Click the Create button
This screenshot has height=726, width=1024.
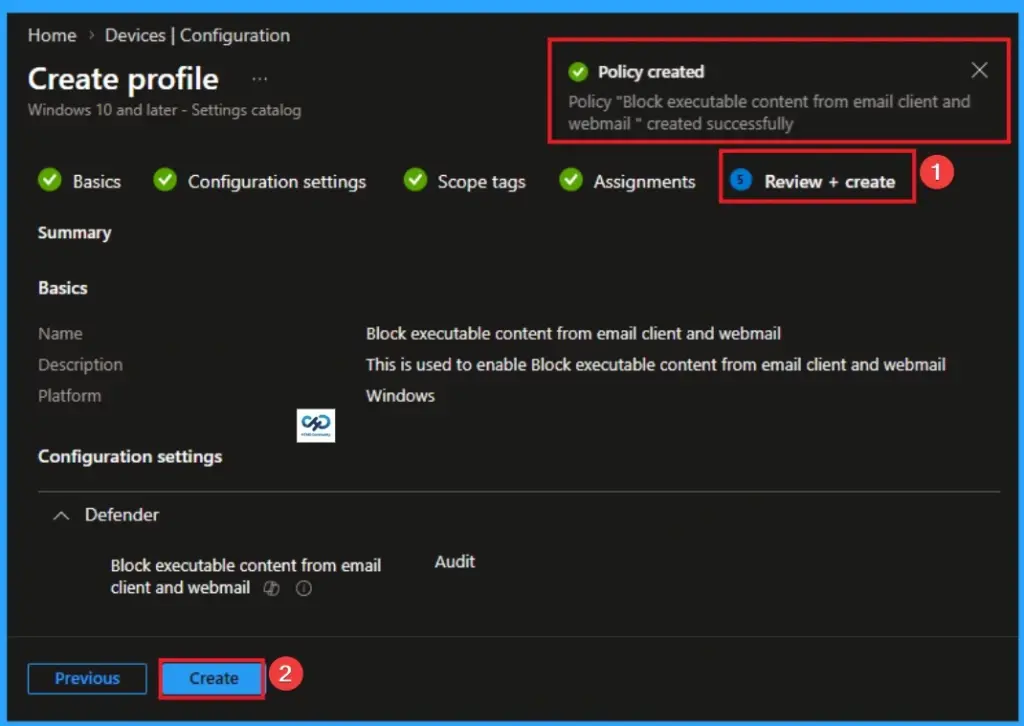pos(211,678)
